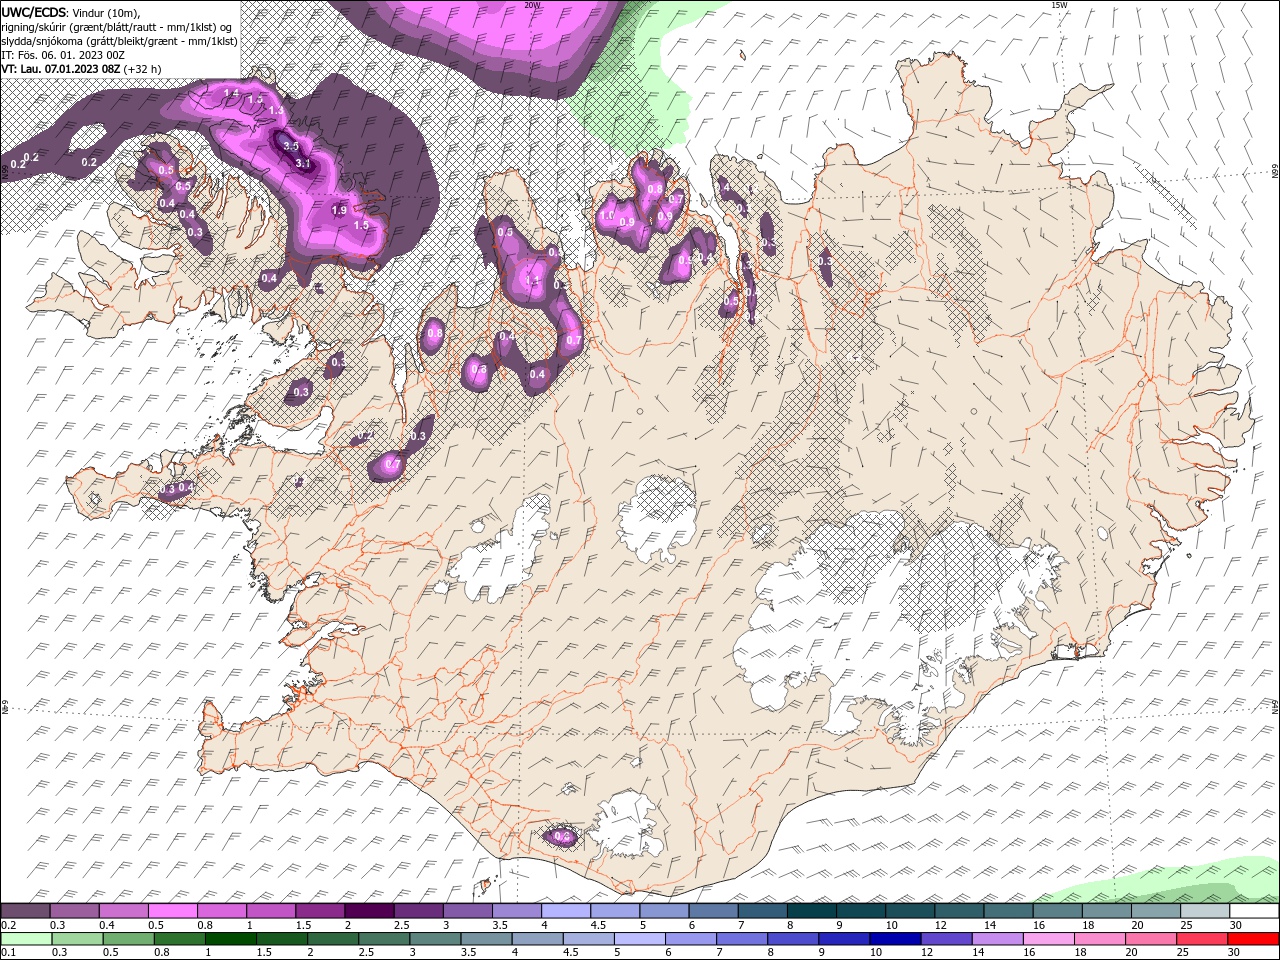Click the '20W' longitude label at top
This screenshot has height=960, width=1280.
pos(532,5)
